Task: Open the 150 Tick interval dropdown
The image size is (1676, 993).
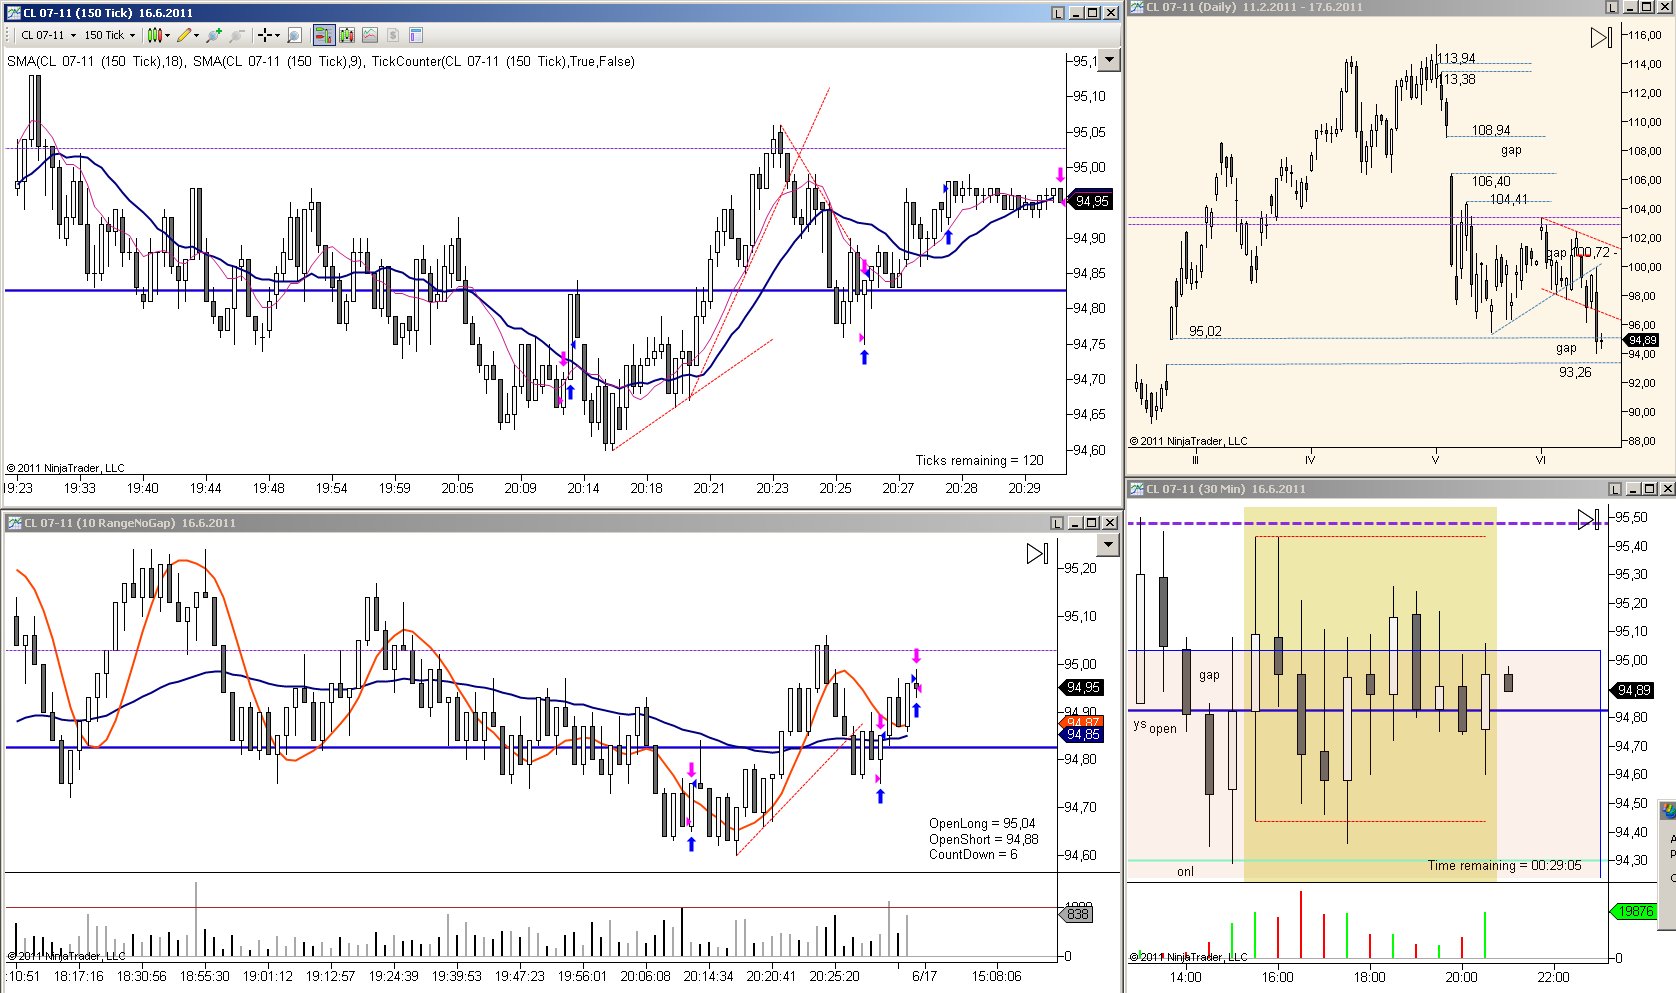Action: coord(109,35)
